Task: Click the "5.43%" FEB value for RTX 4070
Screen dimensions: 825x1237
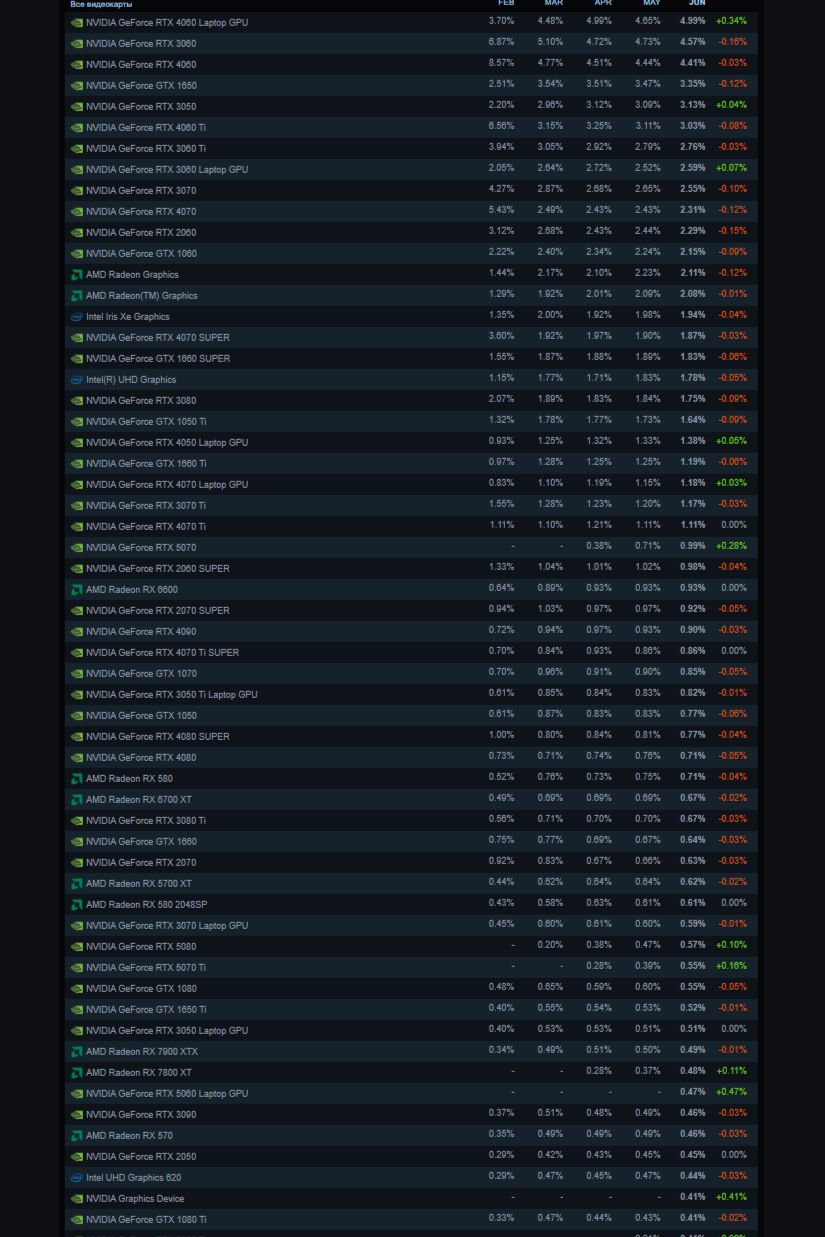Action: [x=501, y=210]
